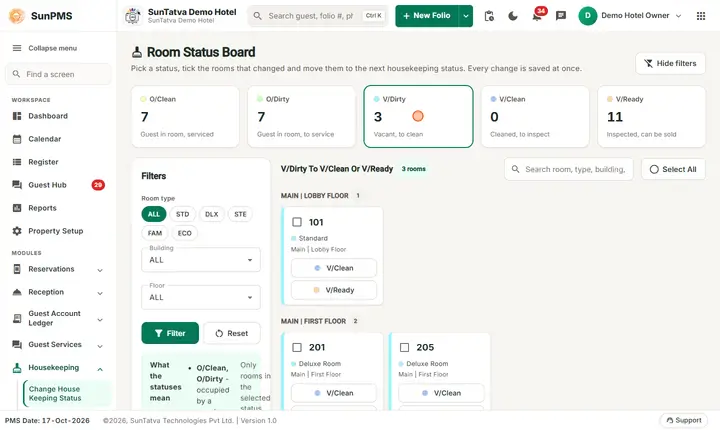This screenshot has width=720, height=430.
Task: Select the O/Dirty status card
Action: pyautogui.click(x=302, y=117)
